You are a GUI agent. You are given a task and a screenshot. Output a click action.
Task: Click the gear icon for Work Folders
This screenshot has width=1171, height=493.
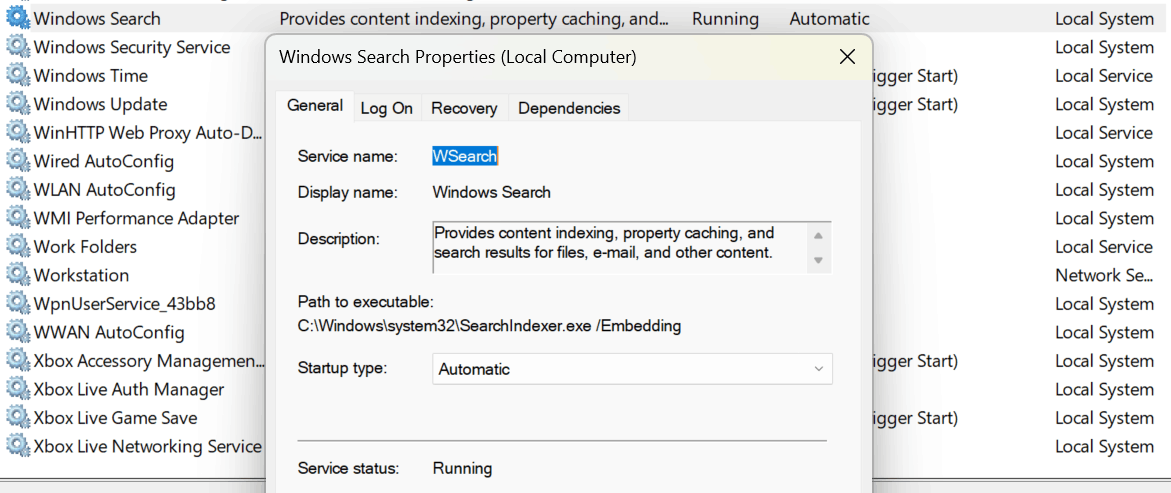click(17, 246)
